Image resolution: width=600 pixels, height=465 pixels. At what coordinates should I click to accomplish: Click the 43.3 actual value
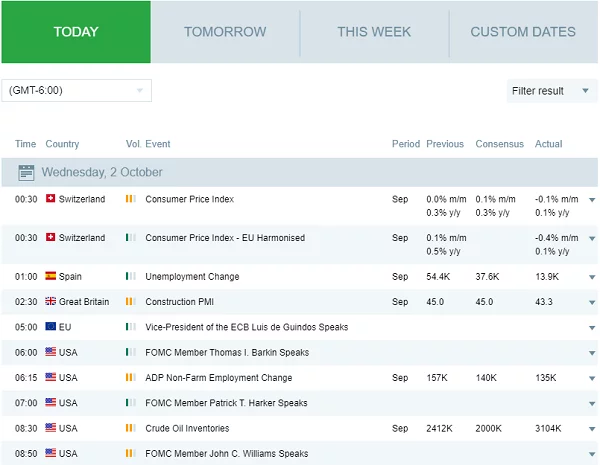coord(544,302)
